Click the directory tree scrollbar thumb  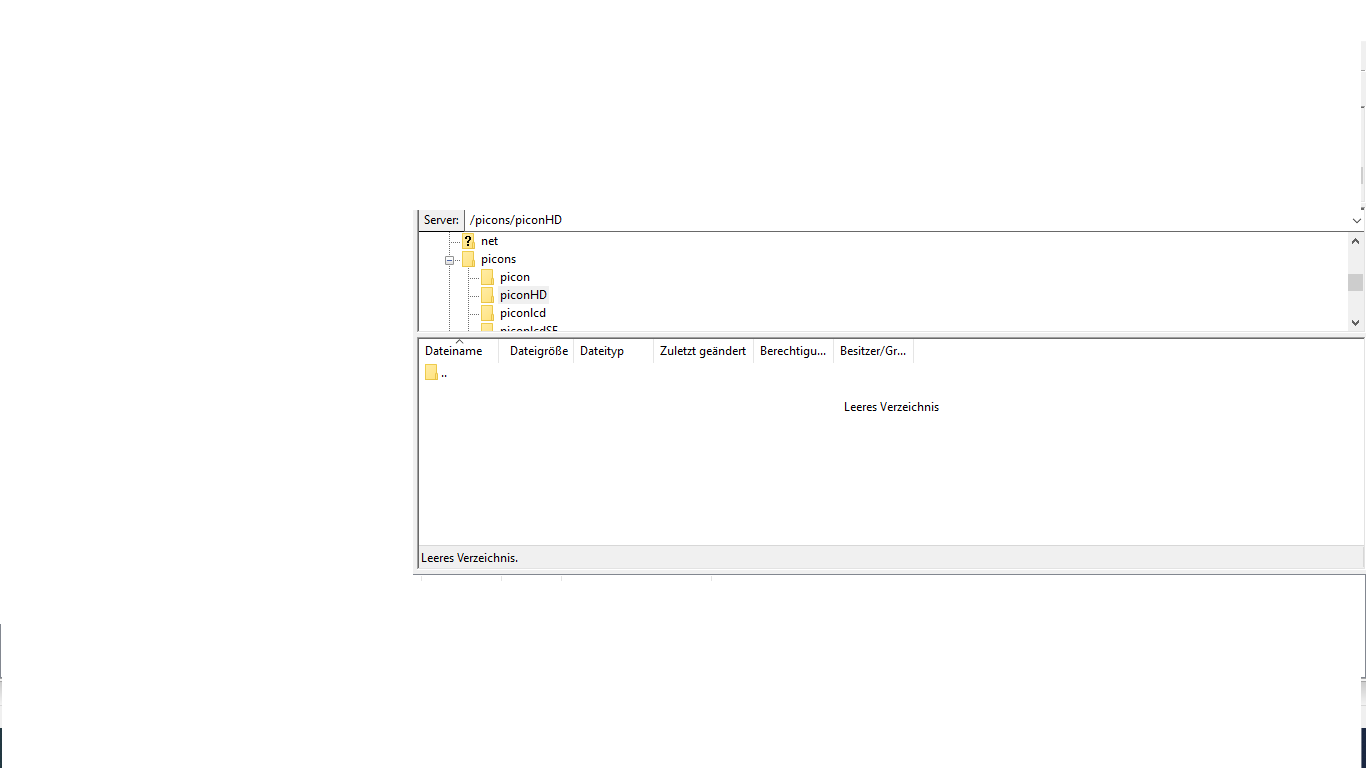[1355, 282]
